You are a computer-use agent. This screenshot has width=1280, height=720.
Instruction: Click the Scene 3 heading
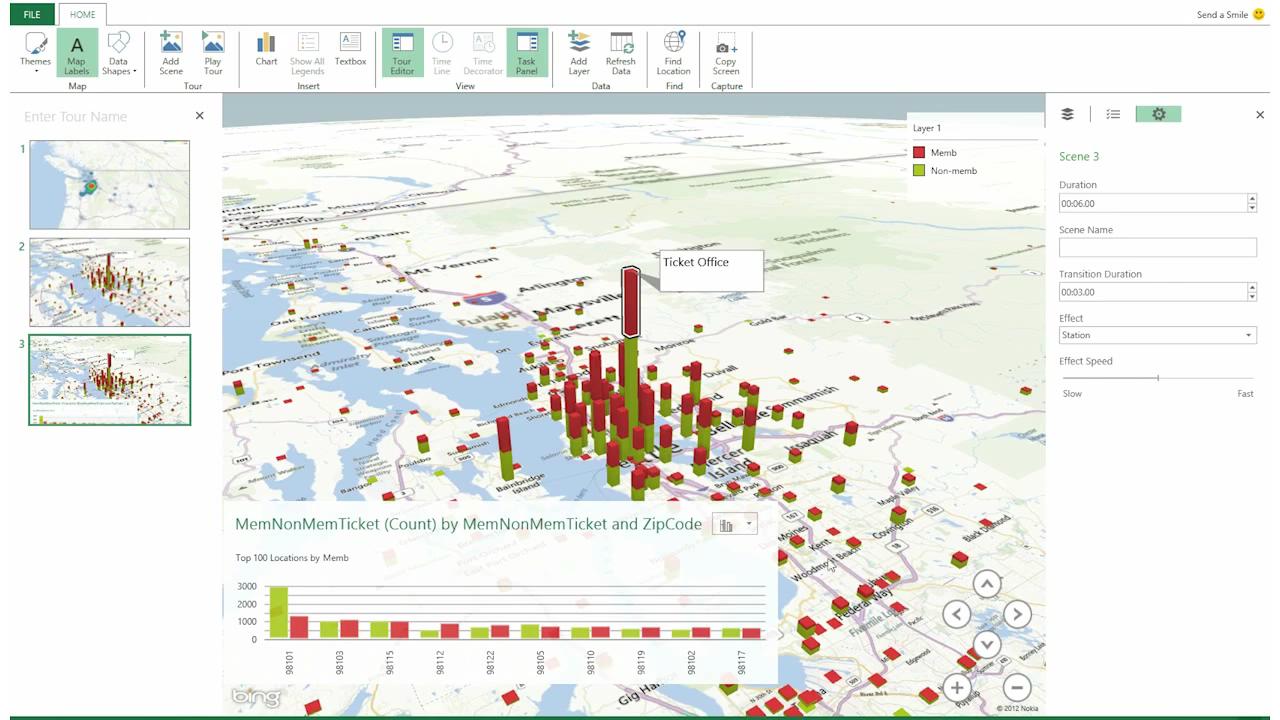[x=1079, y=157]
